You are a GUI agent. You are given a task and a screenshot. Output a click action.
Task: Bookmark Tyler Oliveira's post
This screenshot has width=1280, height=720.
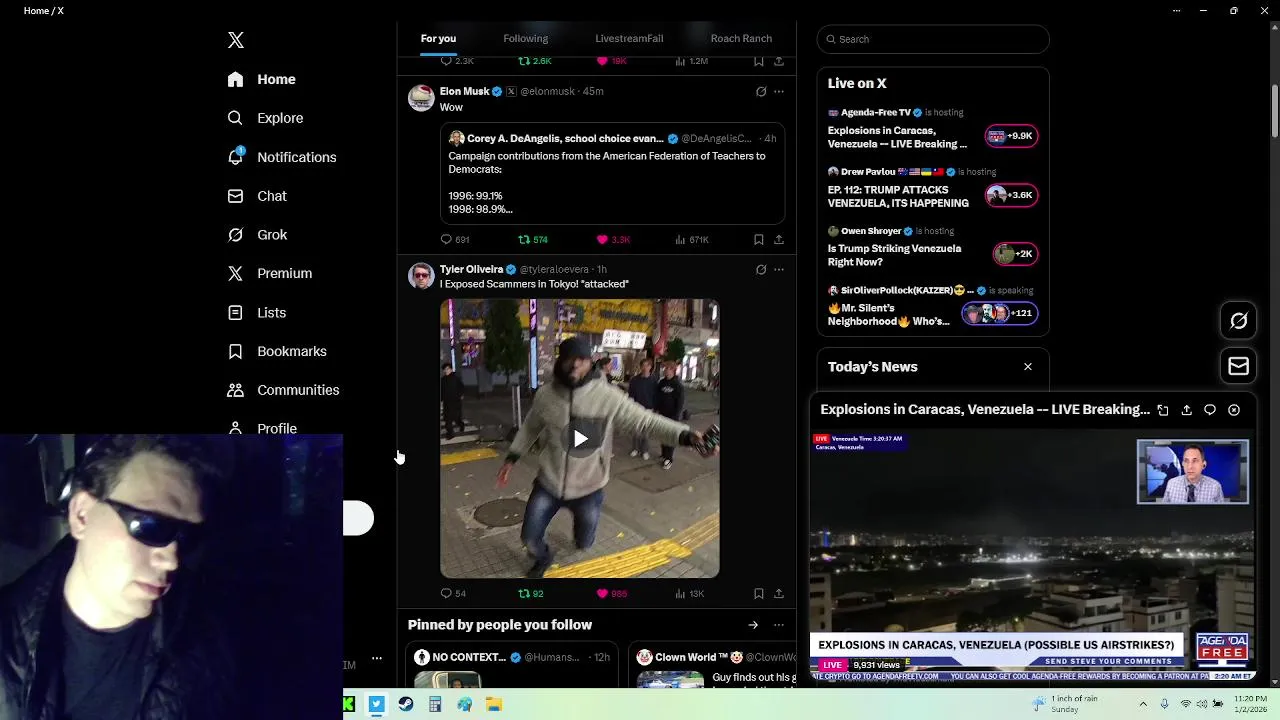pos(759,593)
